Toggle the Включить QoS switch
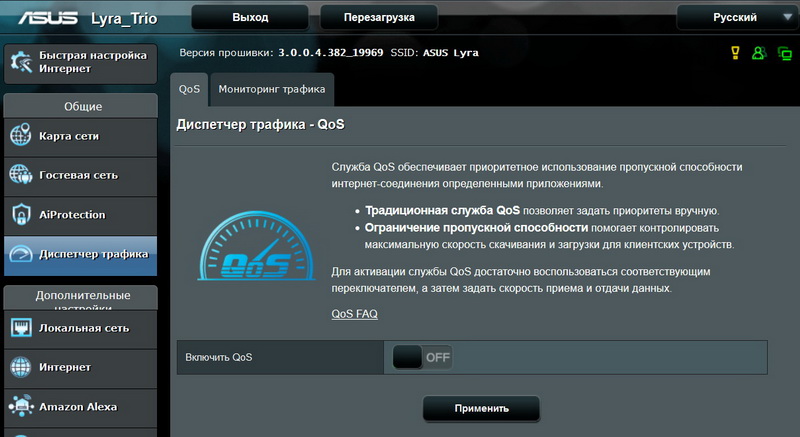The width and height of the screenshot is (800, 437). (422, 357)
